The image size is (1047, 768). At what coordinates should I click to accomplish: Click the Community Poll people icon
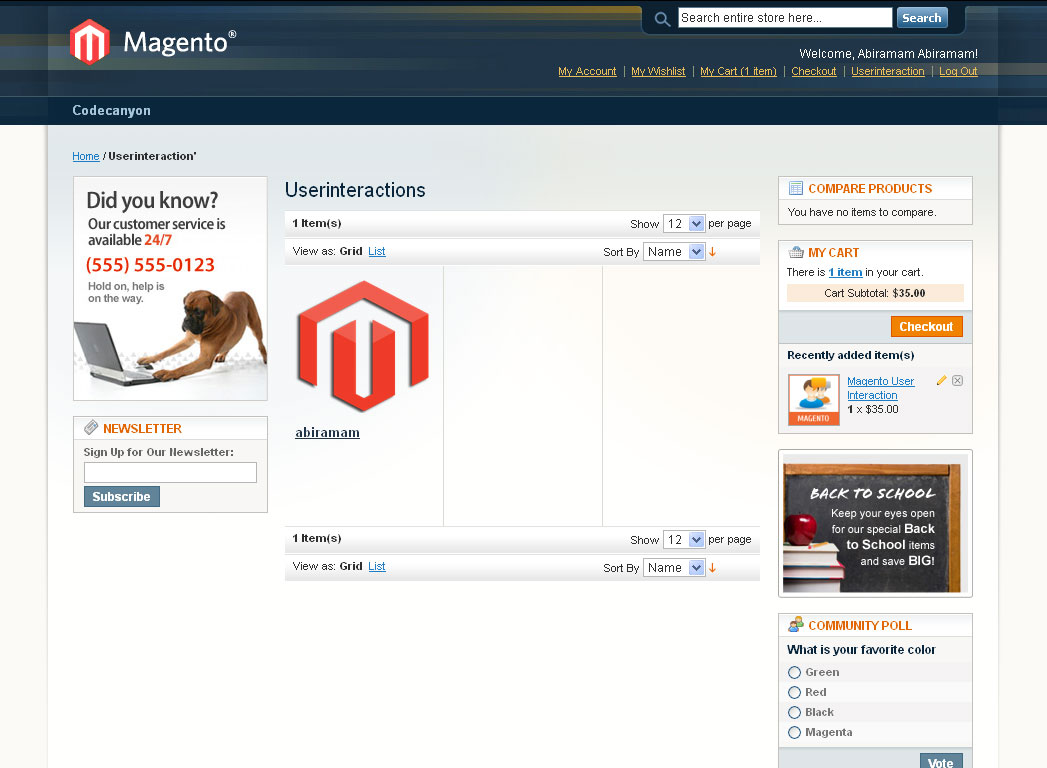(796, 625)
